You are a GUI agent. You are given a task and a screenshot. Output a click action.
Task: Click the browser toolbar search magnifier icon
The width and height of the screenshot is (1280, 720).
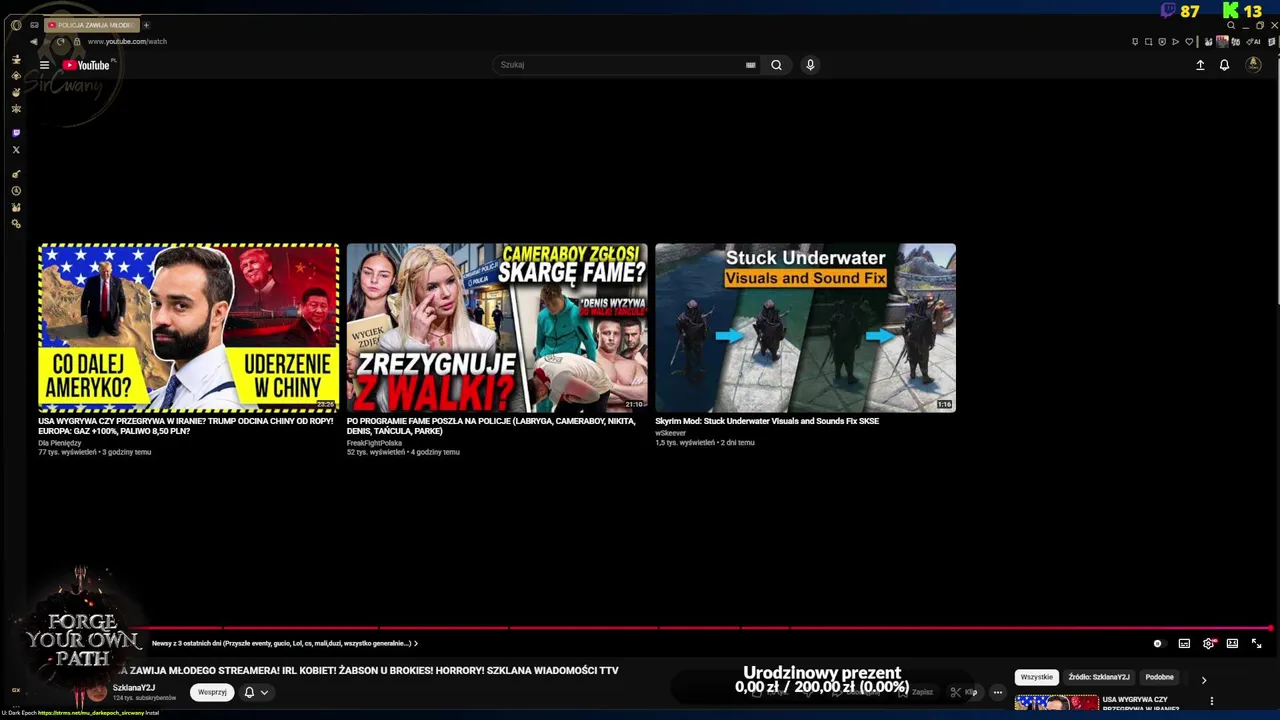point(1231,26)
